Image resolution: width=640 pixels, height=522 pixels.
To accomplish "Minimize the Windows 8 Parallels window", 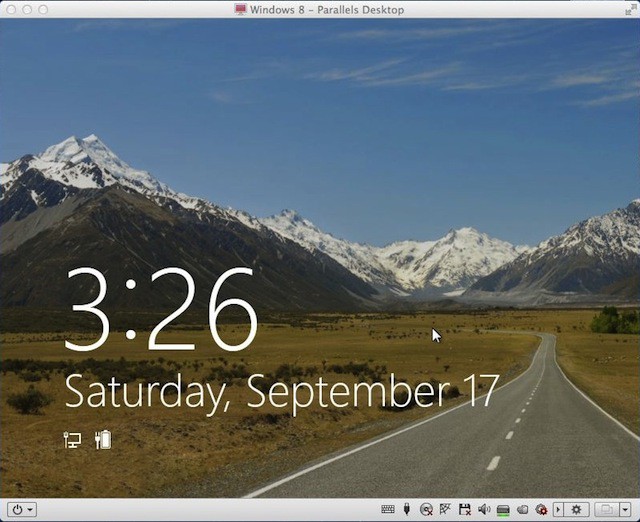I will pyautogui.click(x=27, y=9).
